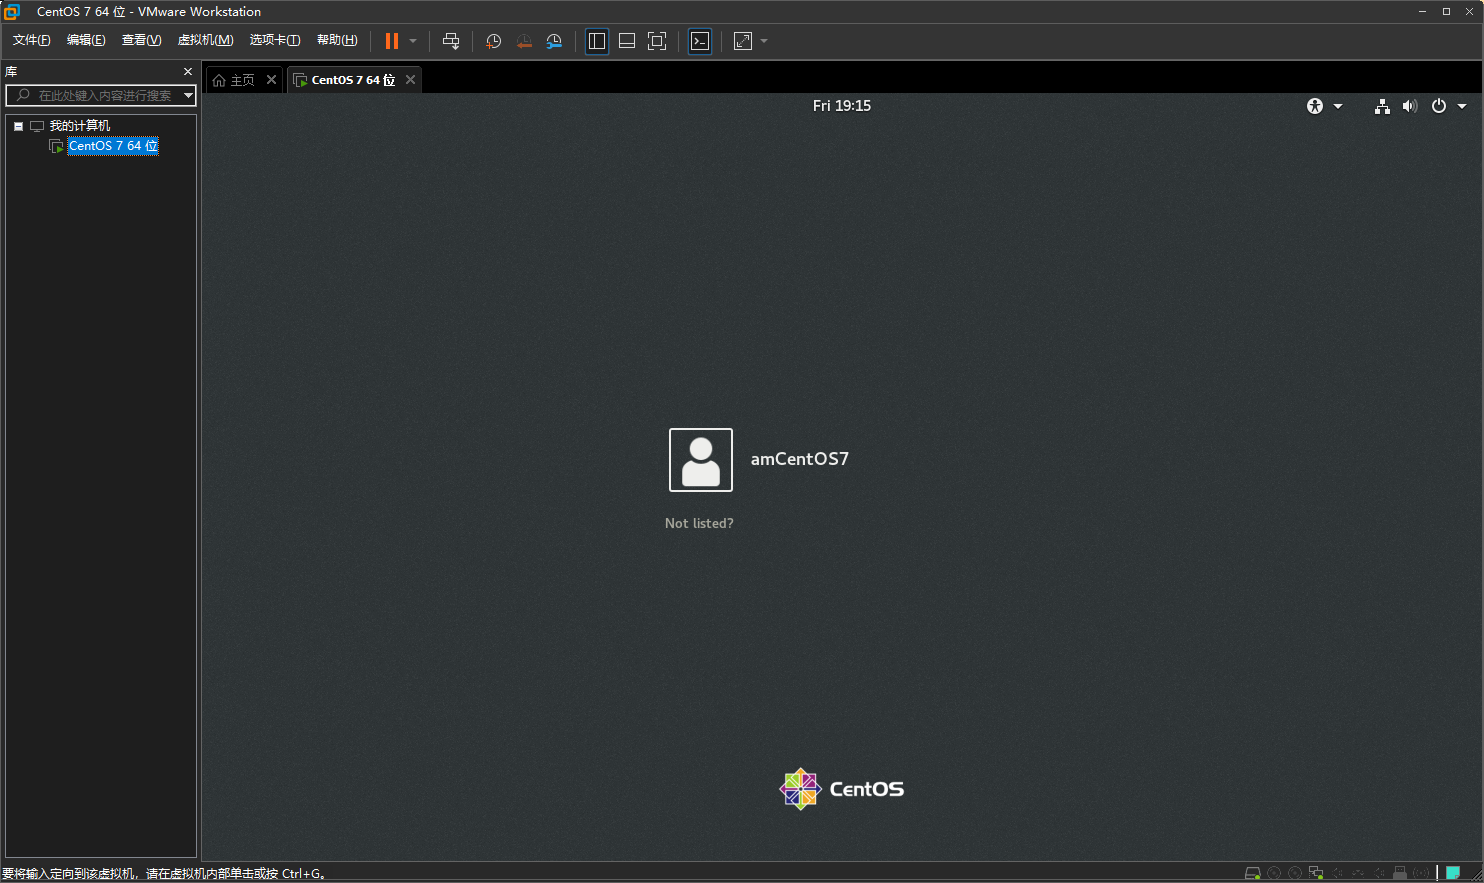Open the stretch mode dropdown arrow
The image size is (1484, 883).
764,41
